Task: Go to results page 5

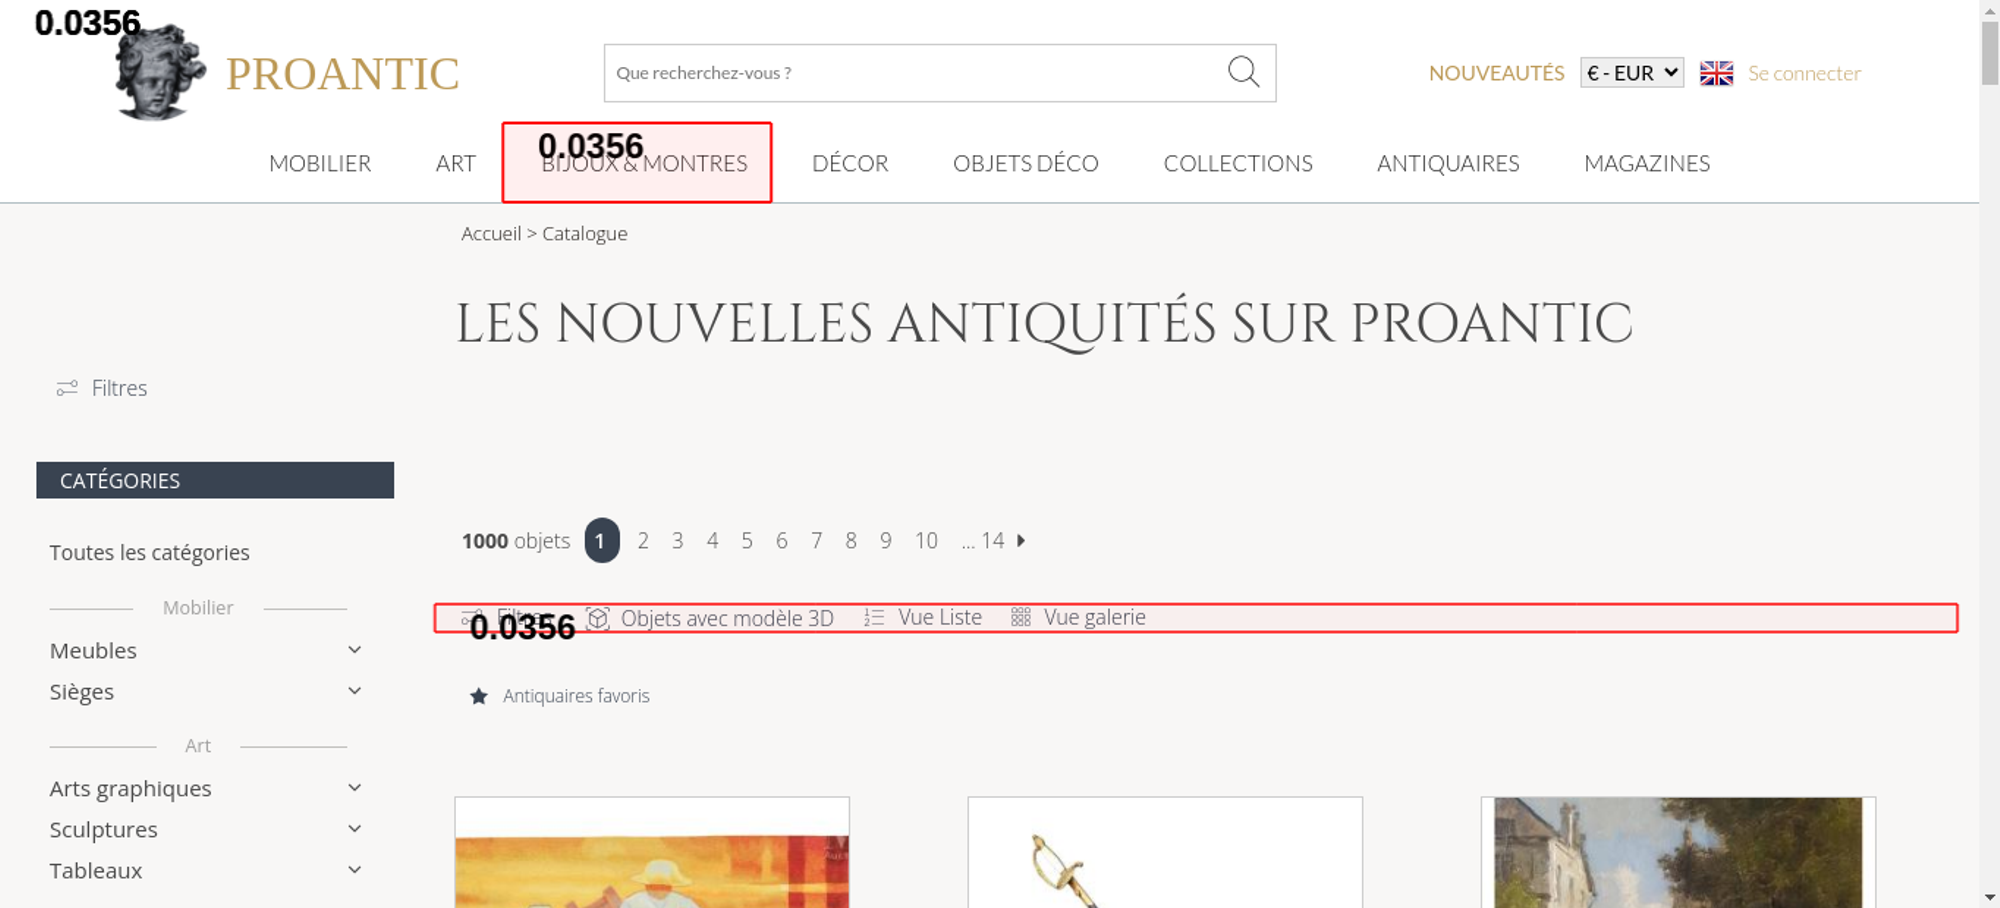Action: (747, 541)
